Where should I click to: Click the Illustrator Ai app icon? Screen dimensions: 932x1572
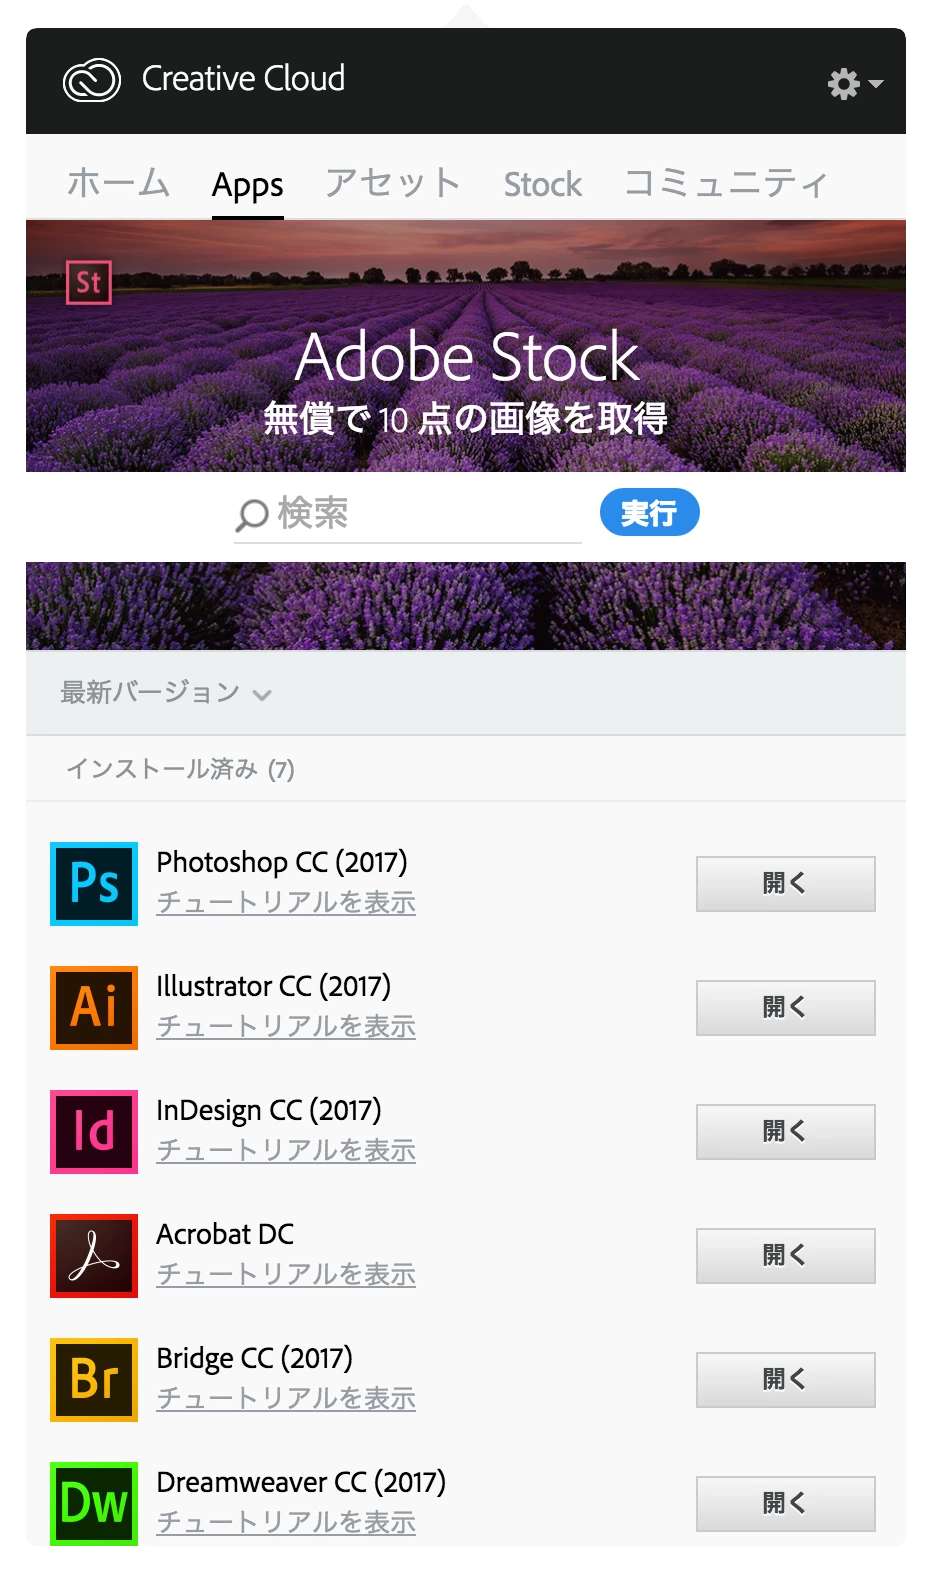coord(94,1008)
